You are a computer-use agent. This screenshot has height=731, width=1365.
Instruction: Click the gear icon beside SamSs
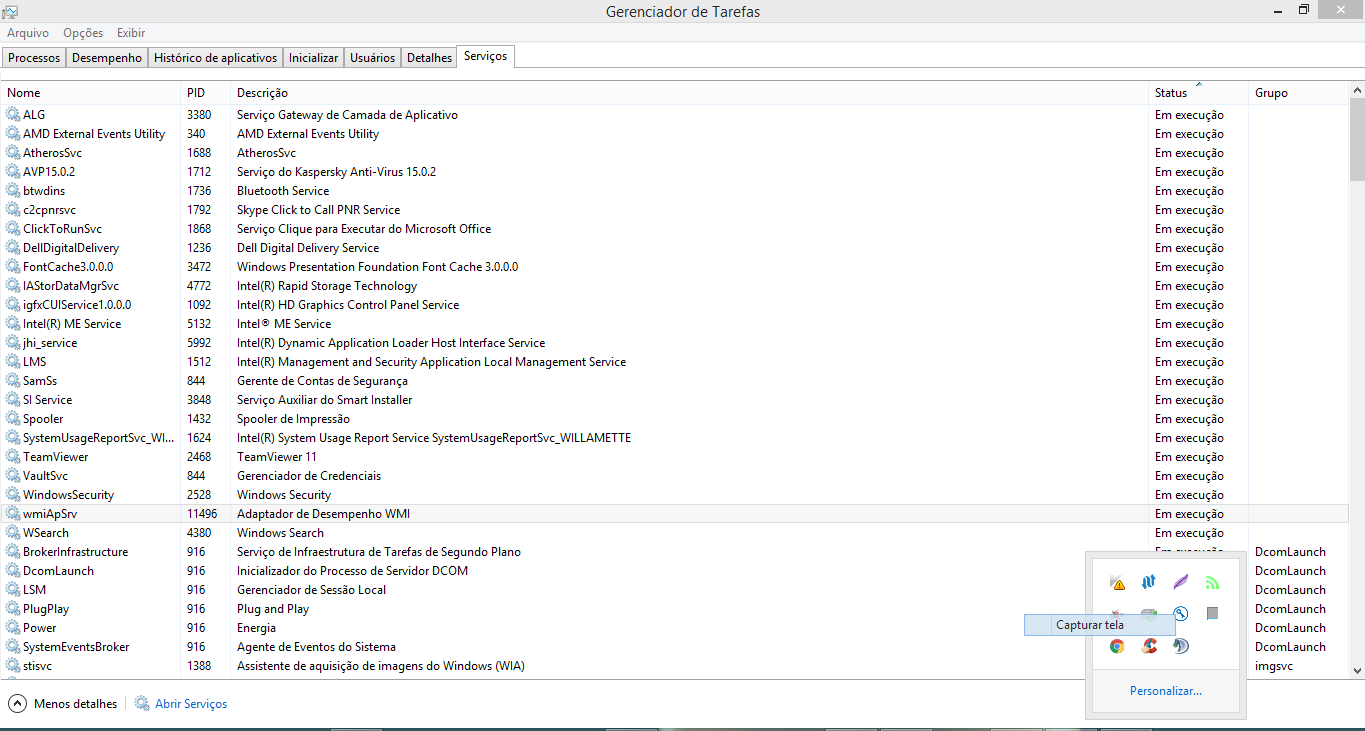[x=13, y=381]
